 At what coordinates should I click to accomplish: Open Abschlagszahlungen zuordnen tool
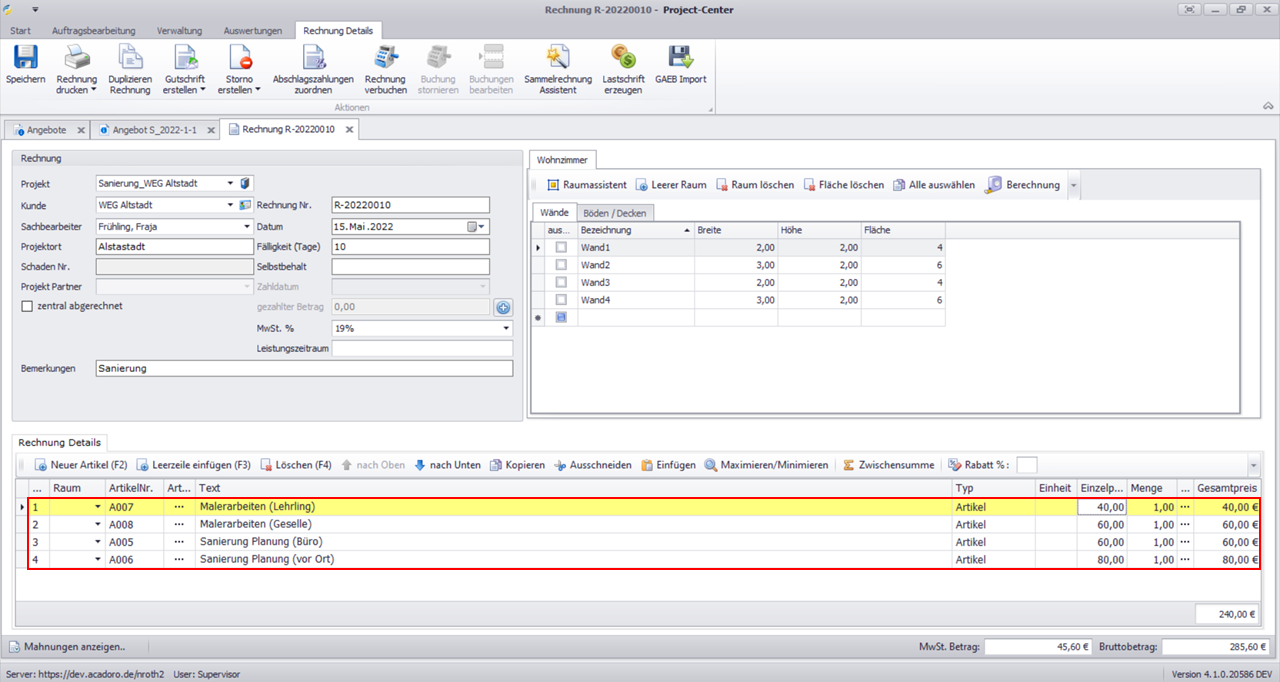click(x=313, y=58)
